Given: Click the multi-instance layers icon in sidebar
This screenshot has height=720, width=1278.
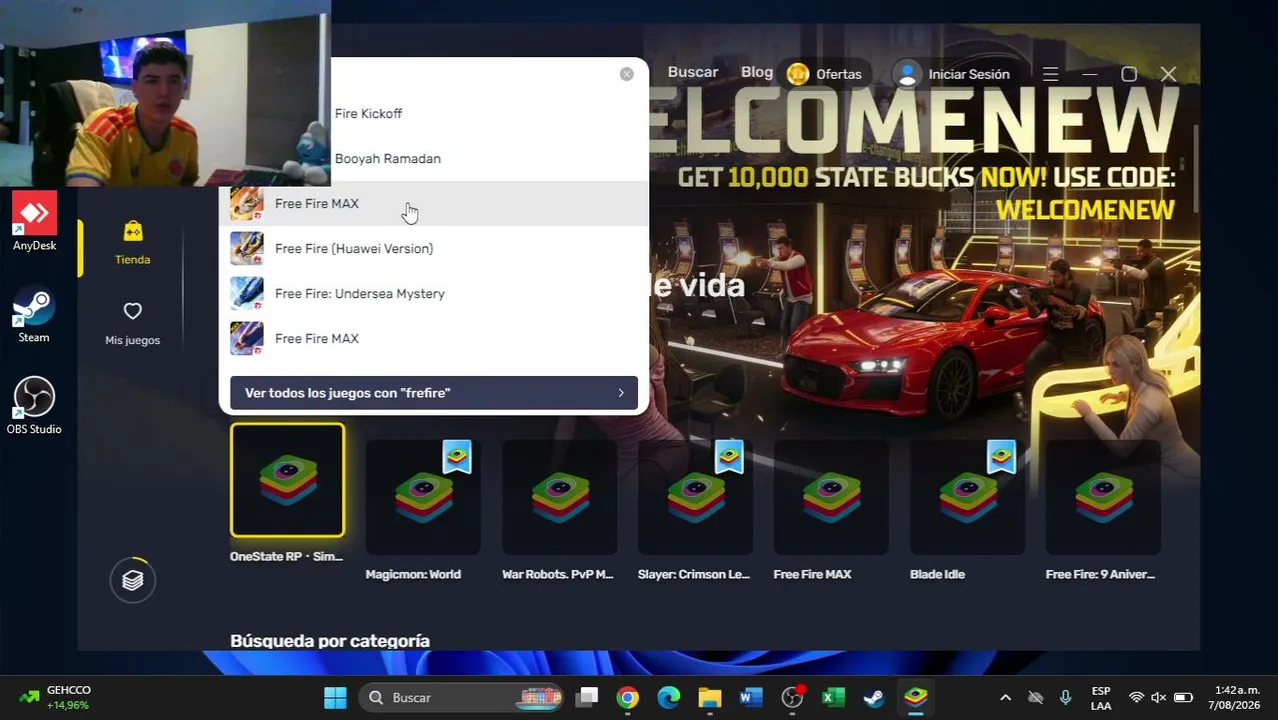Looking at the screenshot, I should point(133,580).
